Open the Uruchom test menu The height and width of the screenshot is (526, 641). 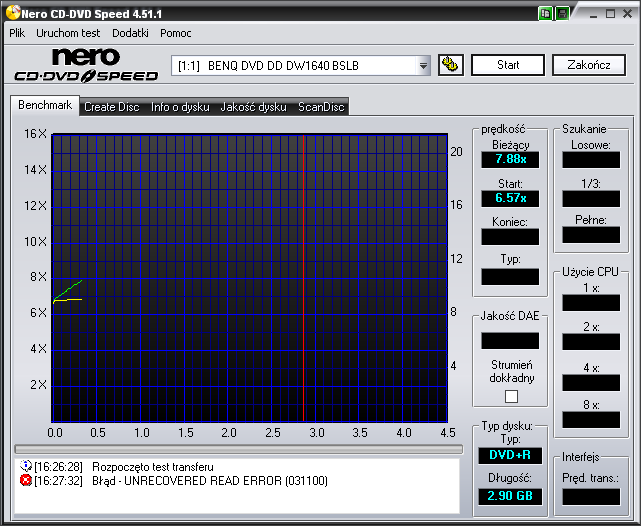68,33
